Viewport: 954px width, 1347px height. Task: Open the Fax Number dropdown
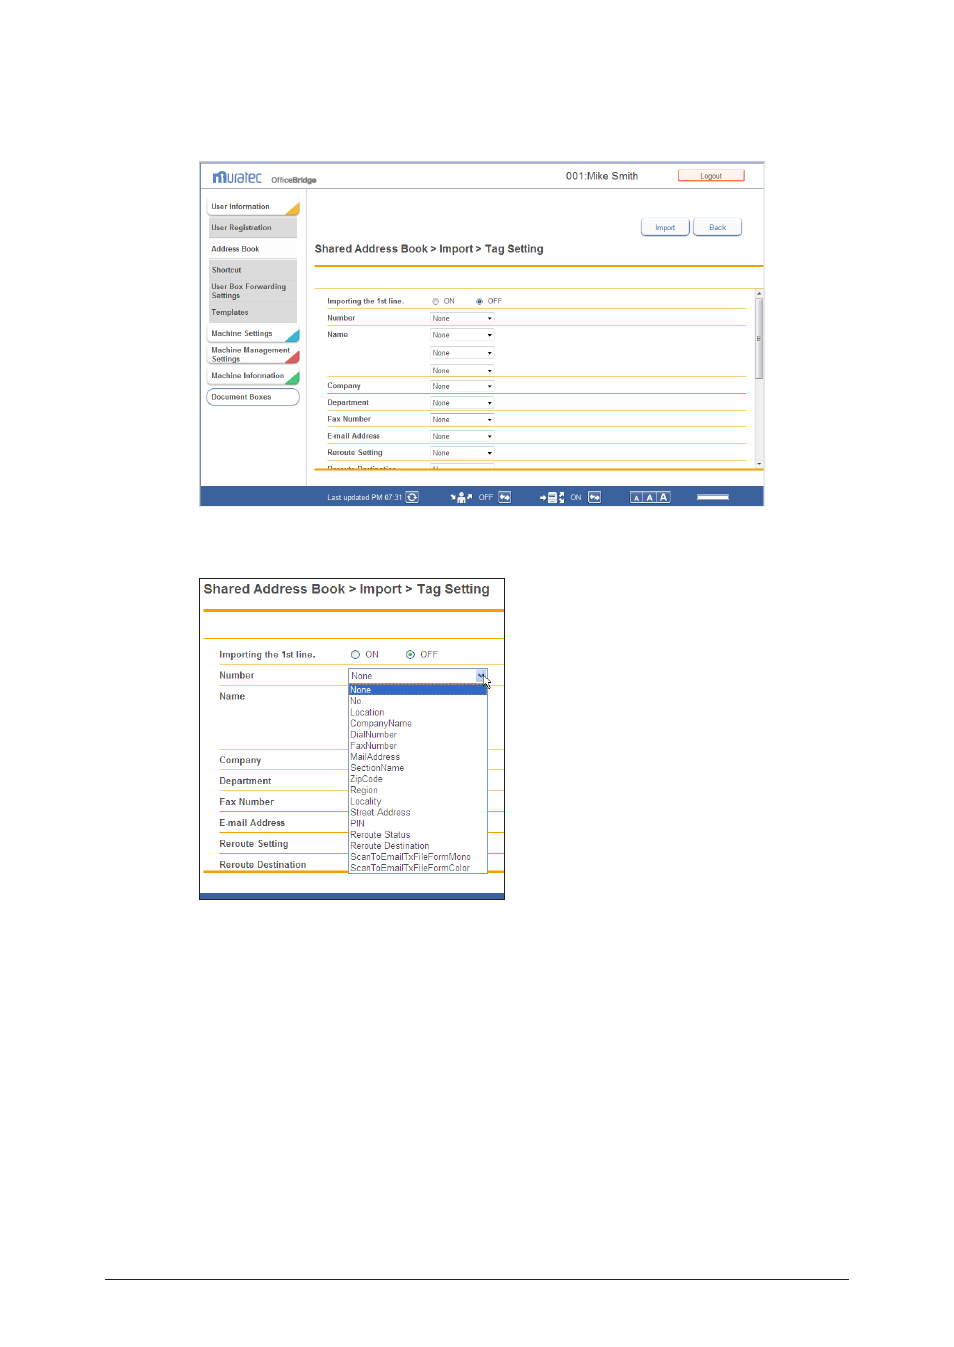click(x=462, y=420)
